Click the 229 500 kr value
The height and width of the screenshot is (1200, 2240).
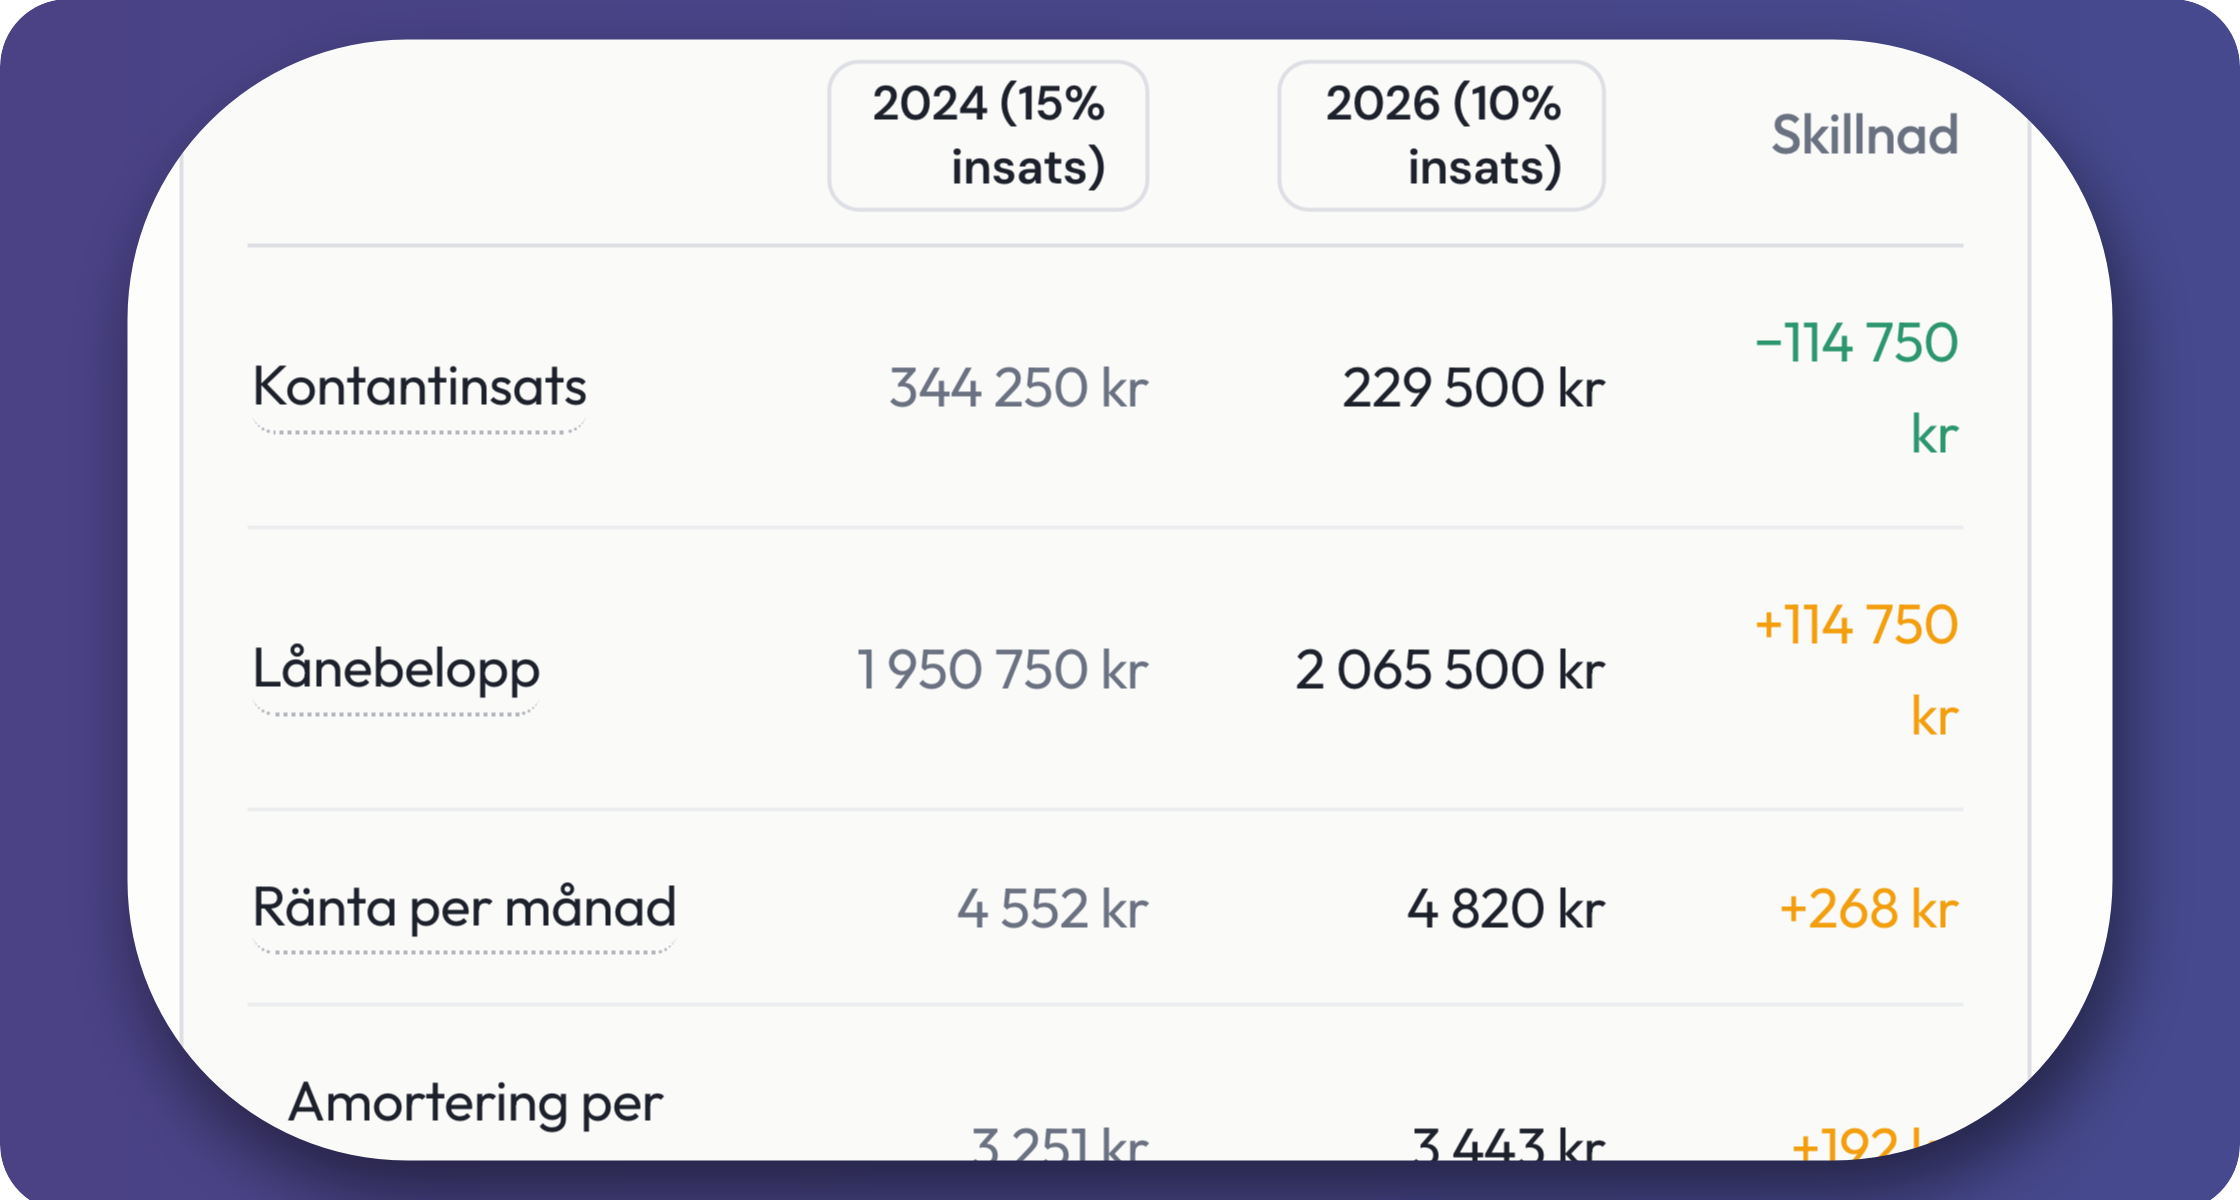1473,388
